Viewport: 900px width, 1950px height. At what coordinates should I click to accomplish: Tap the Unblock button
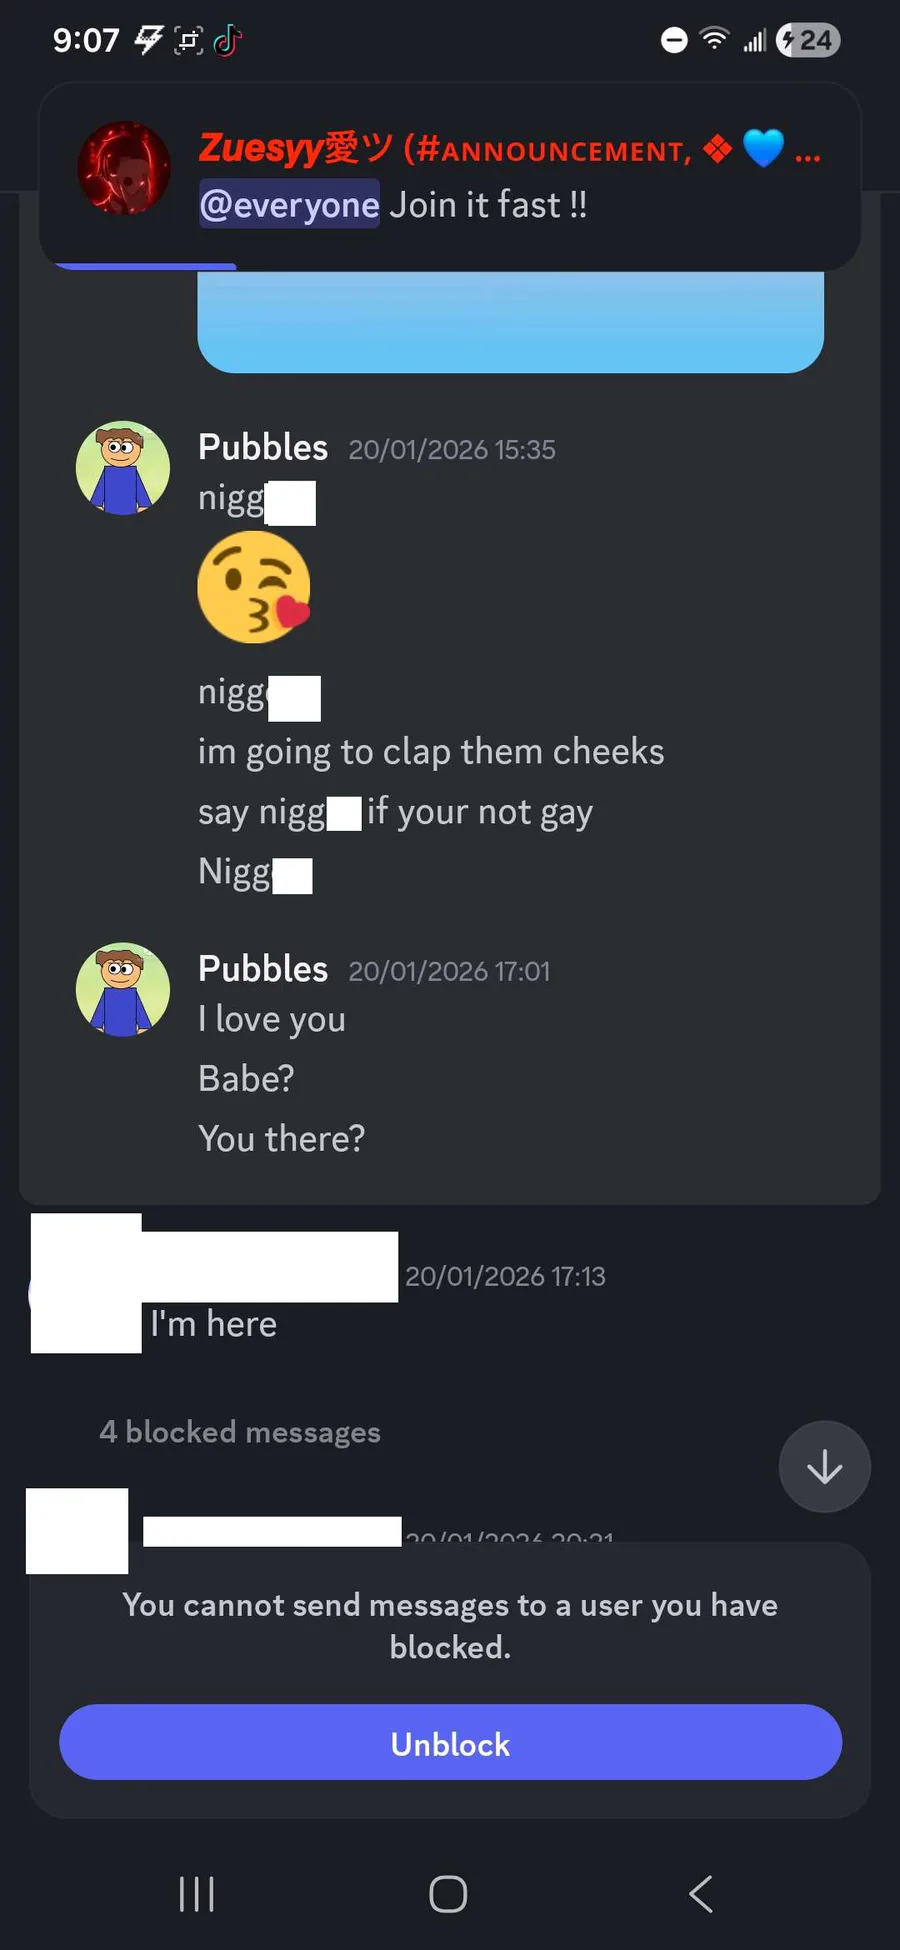450,1743
